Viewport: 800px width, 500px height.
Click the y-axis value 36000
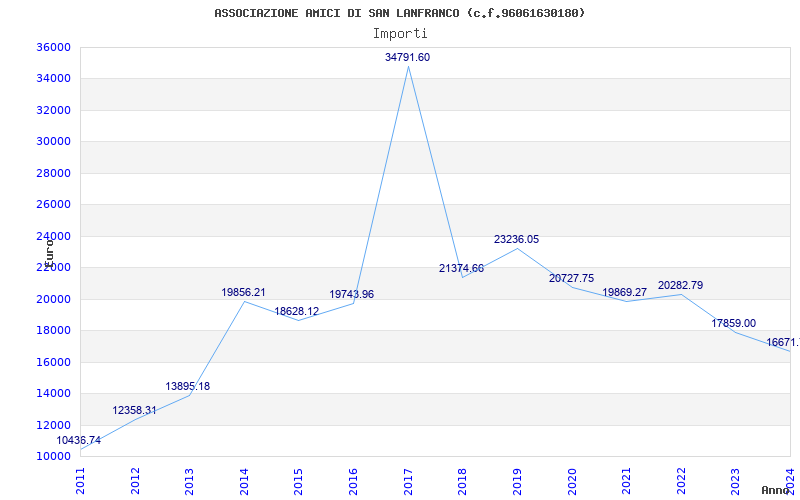pos(54,47)
